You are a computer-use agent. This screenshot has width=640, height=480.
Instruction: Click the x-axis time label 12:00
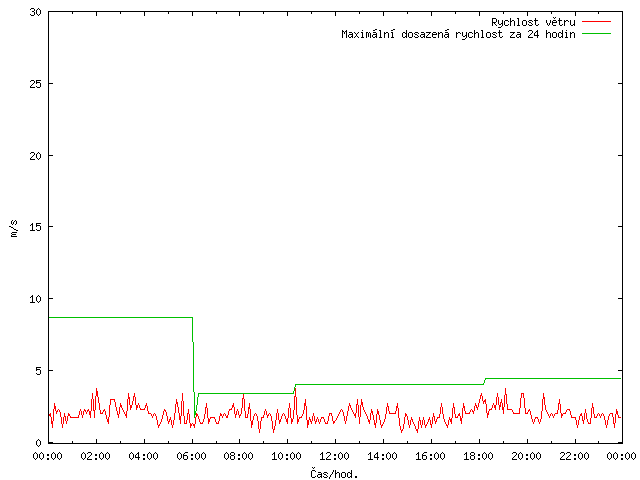(334, 456)
